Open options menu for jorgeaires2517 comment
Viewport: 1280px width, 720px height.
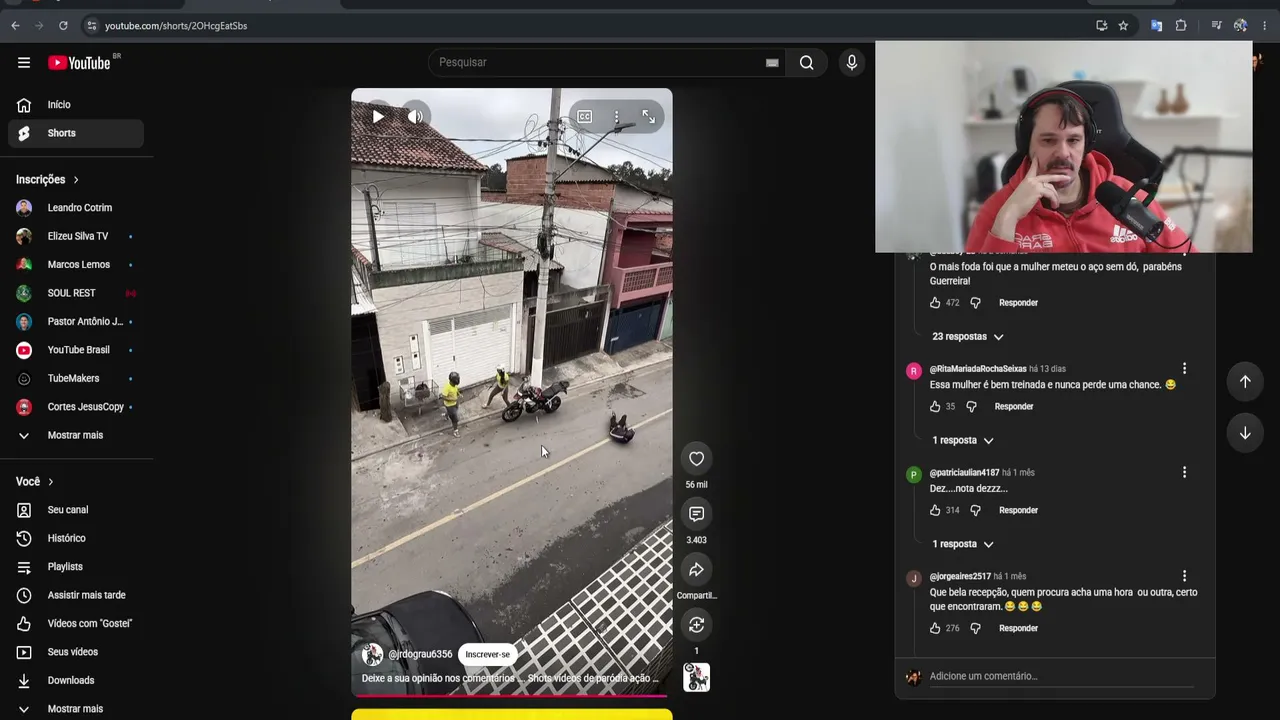[x=1184, y=577]
